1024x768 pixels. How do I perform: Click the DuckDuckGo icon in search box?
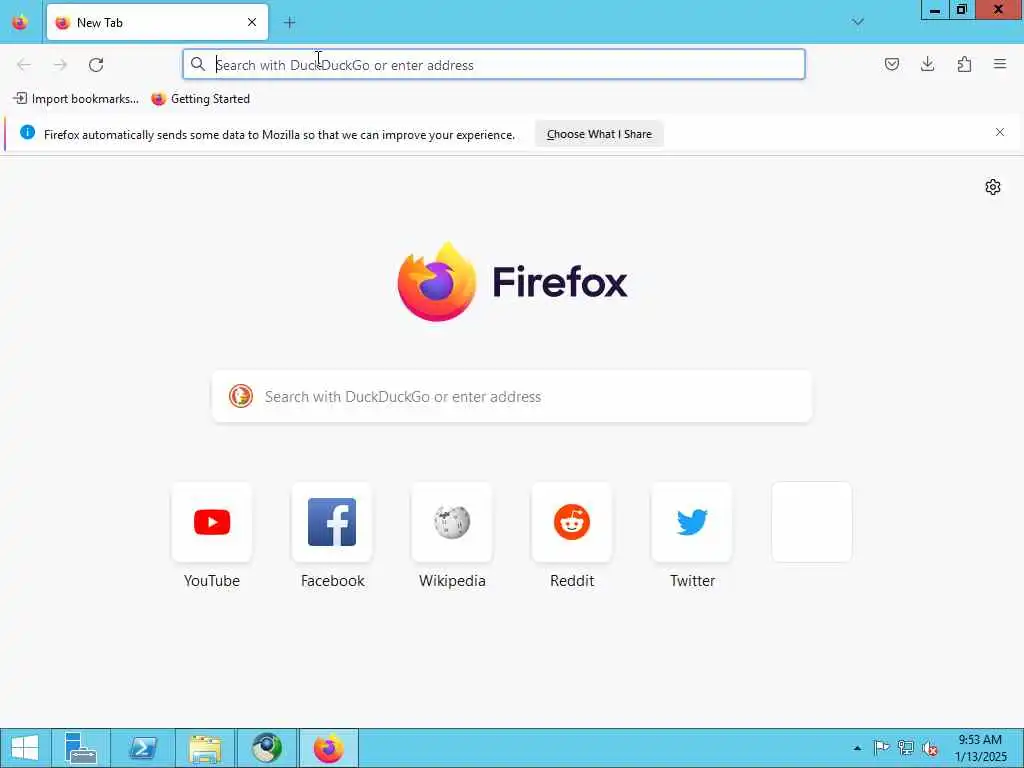pyautogui.click(x=240, y=396)
